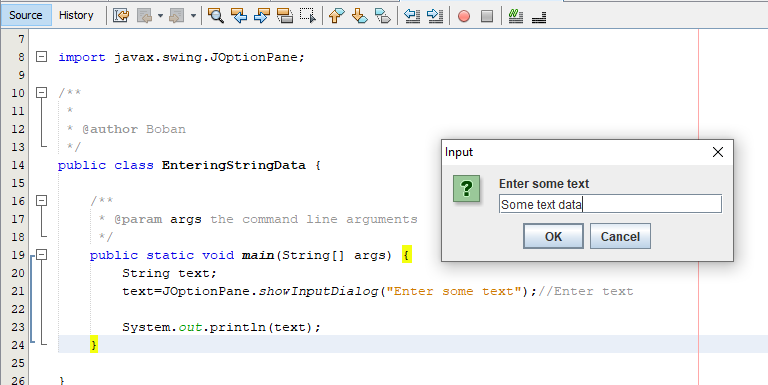Viewport: 768px width, 385px height.
Task: Click the '@author Boban' comment
Action: pos(134,129)
